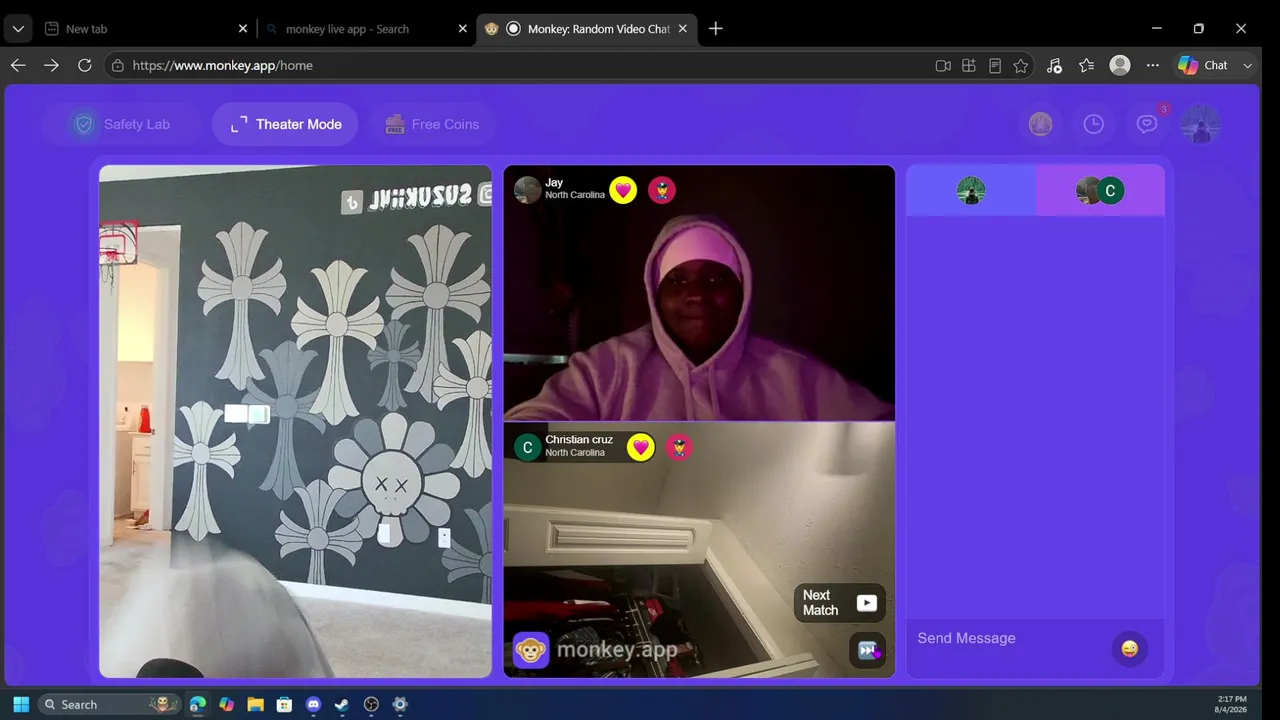The image size is (1280, 720).
Task: Switch to monkey live app Search tab
Action: pyautogui.click(x=366, y=29)
